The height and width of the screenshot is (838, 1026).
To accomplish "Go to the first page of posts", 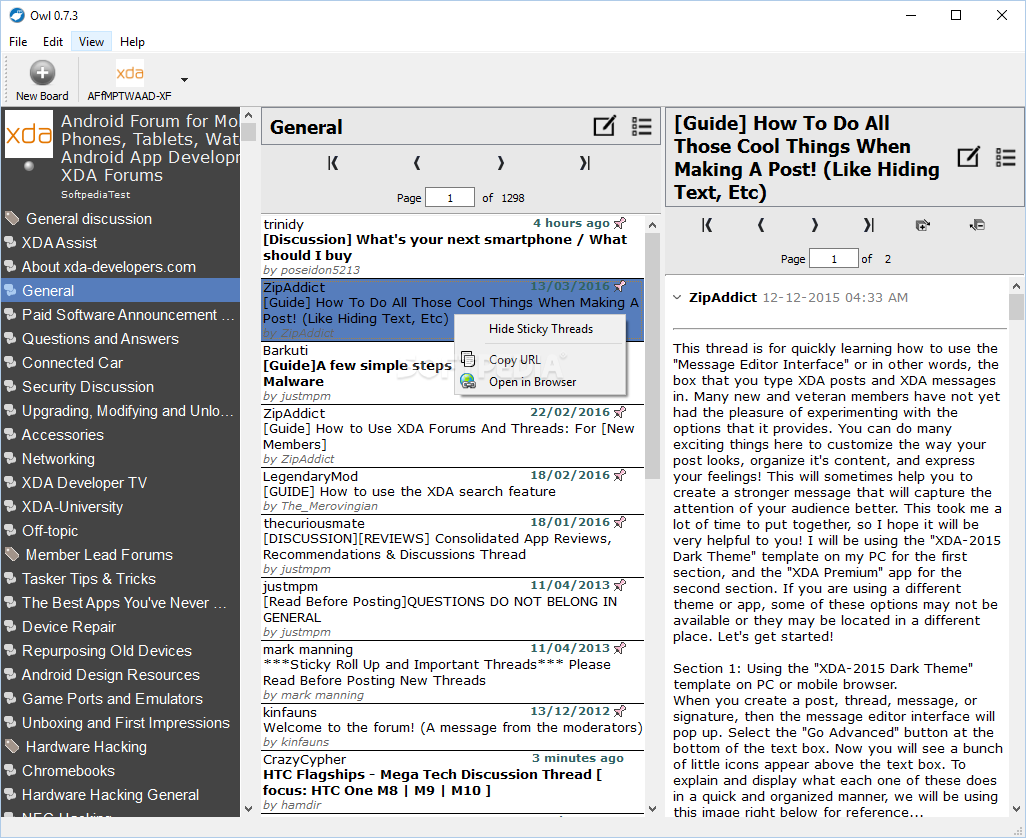I will [x=707, y=225].
